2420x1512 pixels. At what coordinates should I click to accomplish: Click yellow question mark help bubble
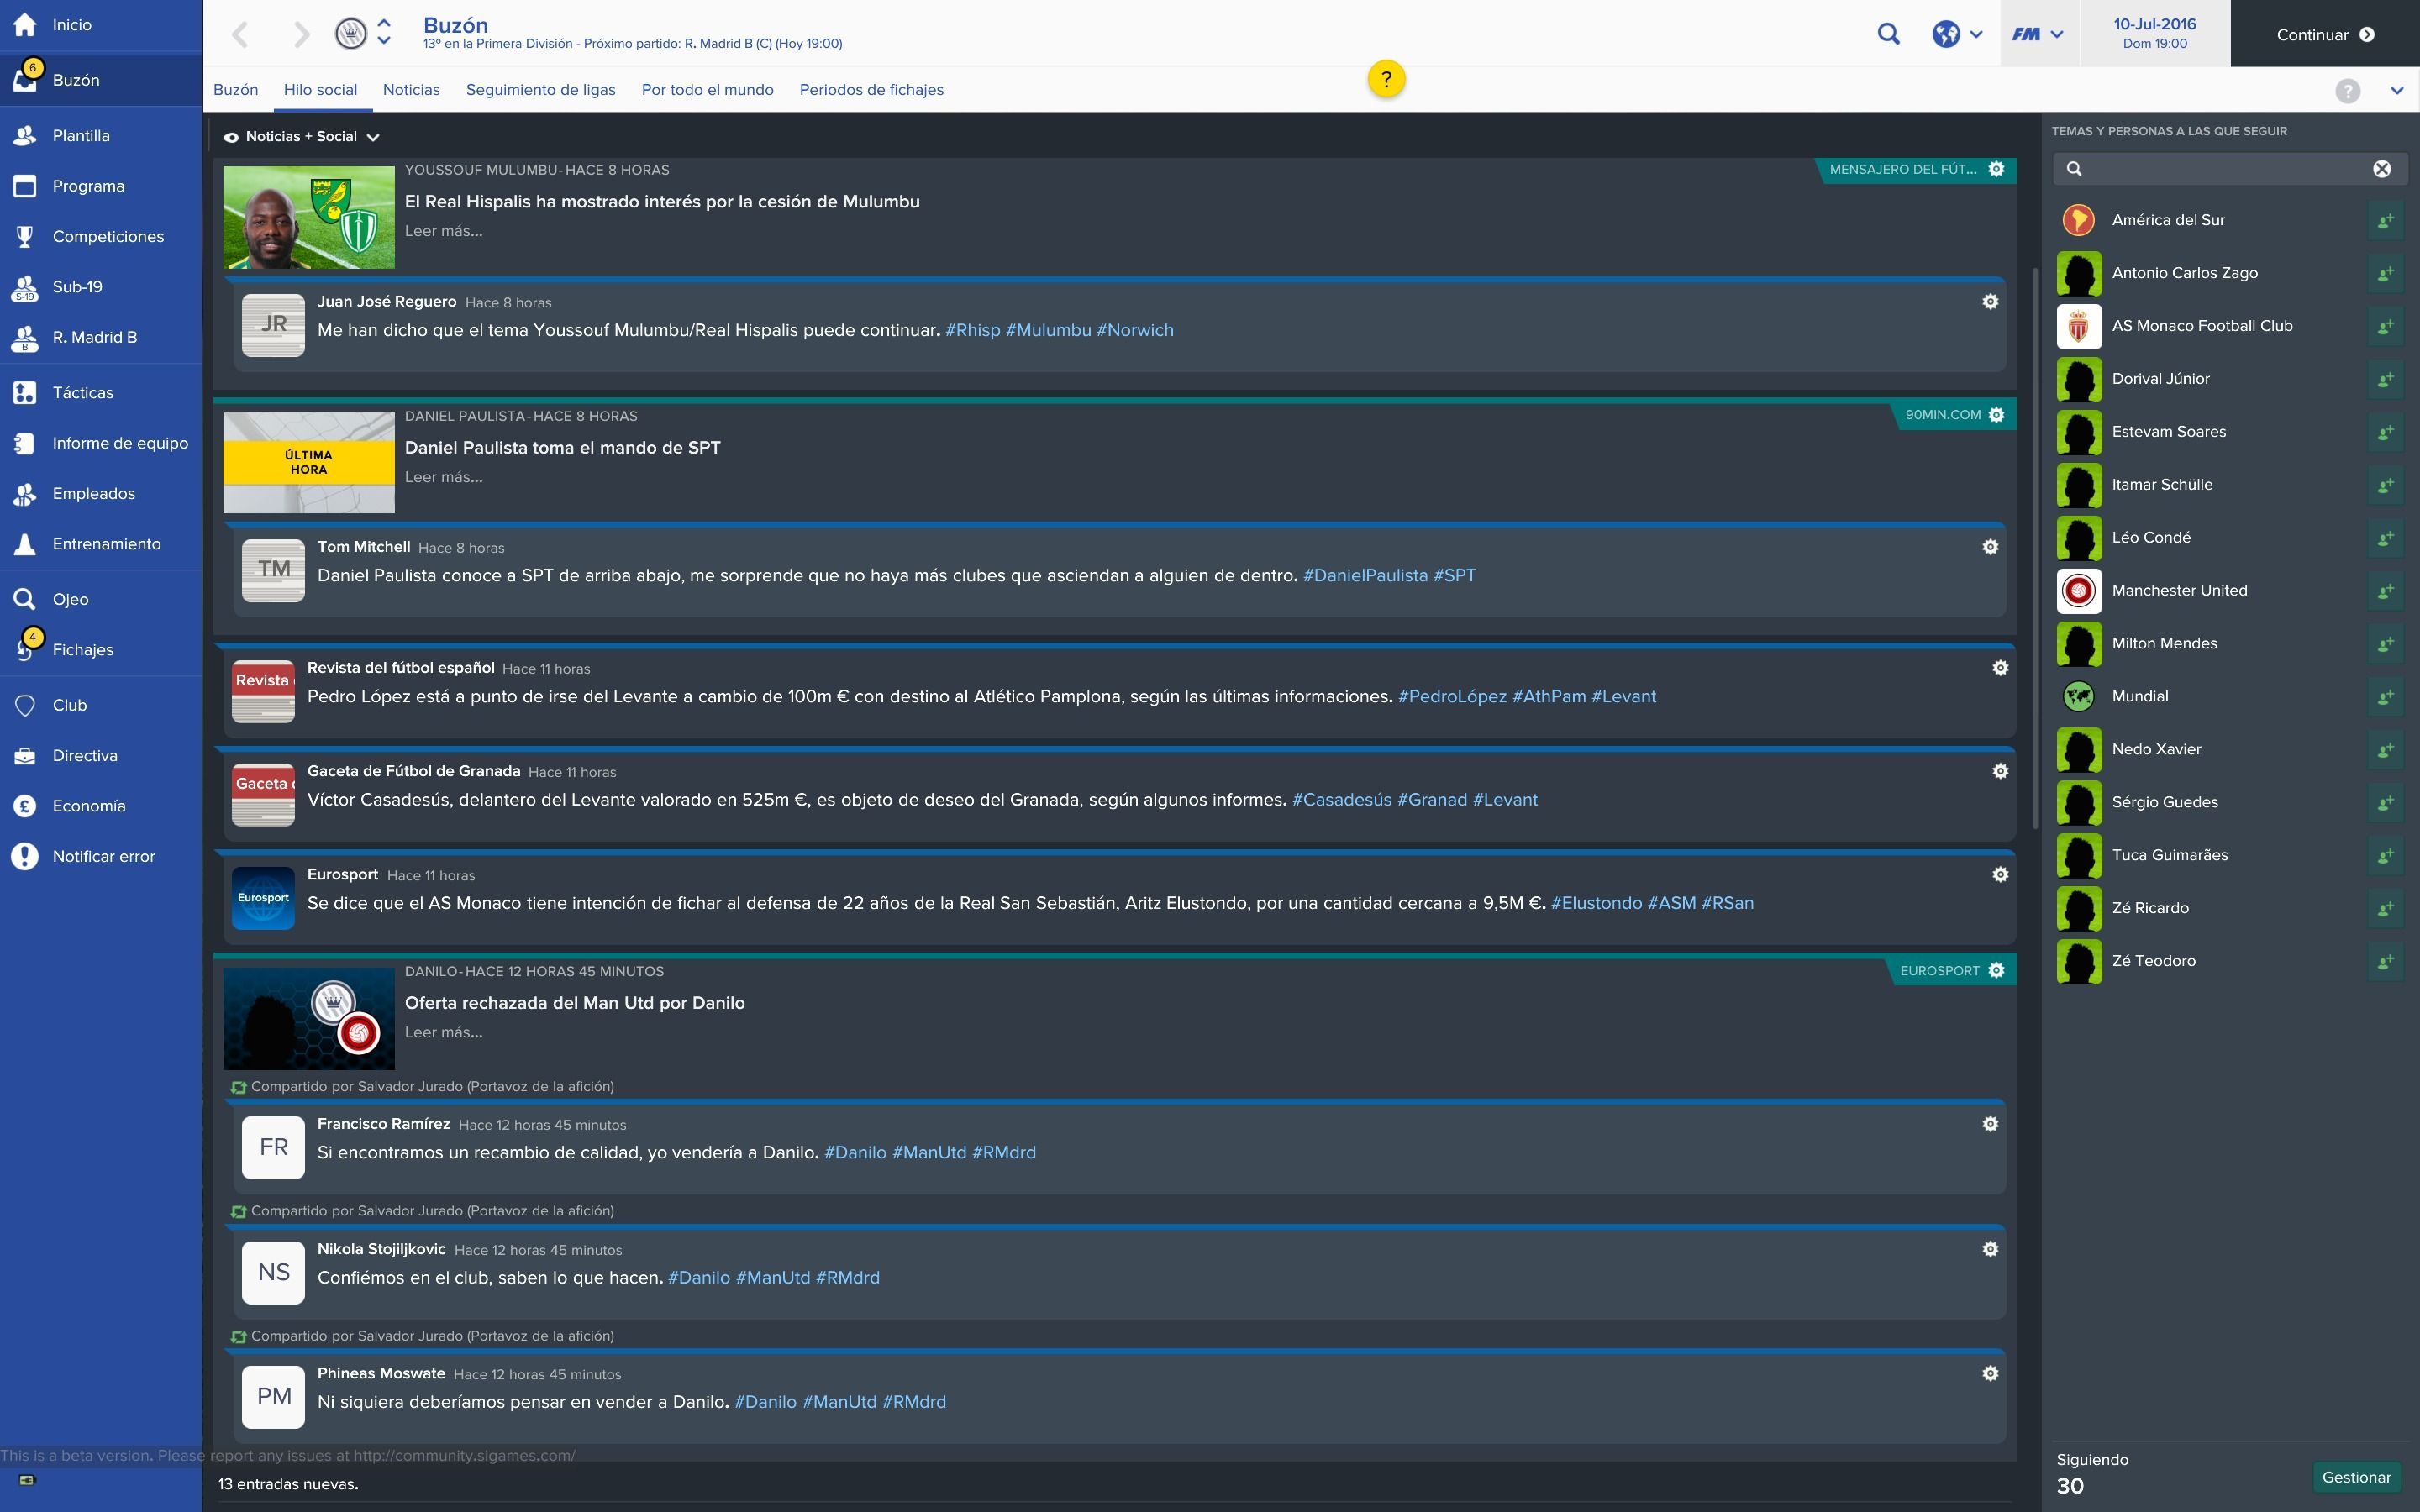1386,79
